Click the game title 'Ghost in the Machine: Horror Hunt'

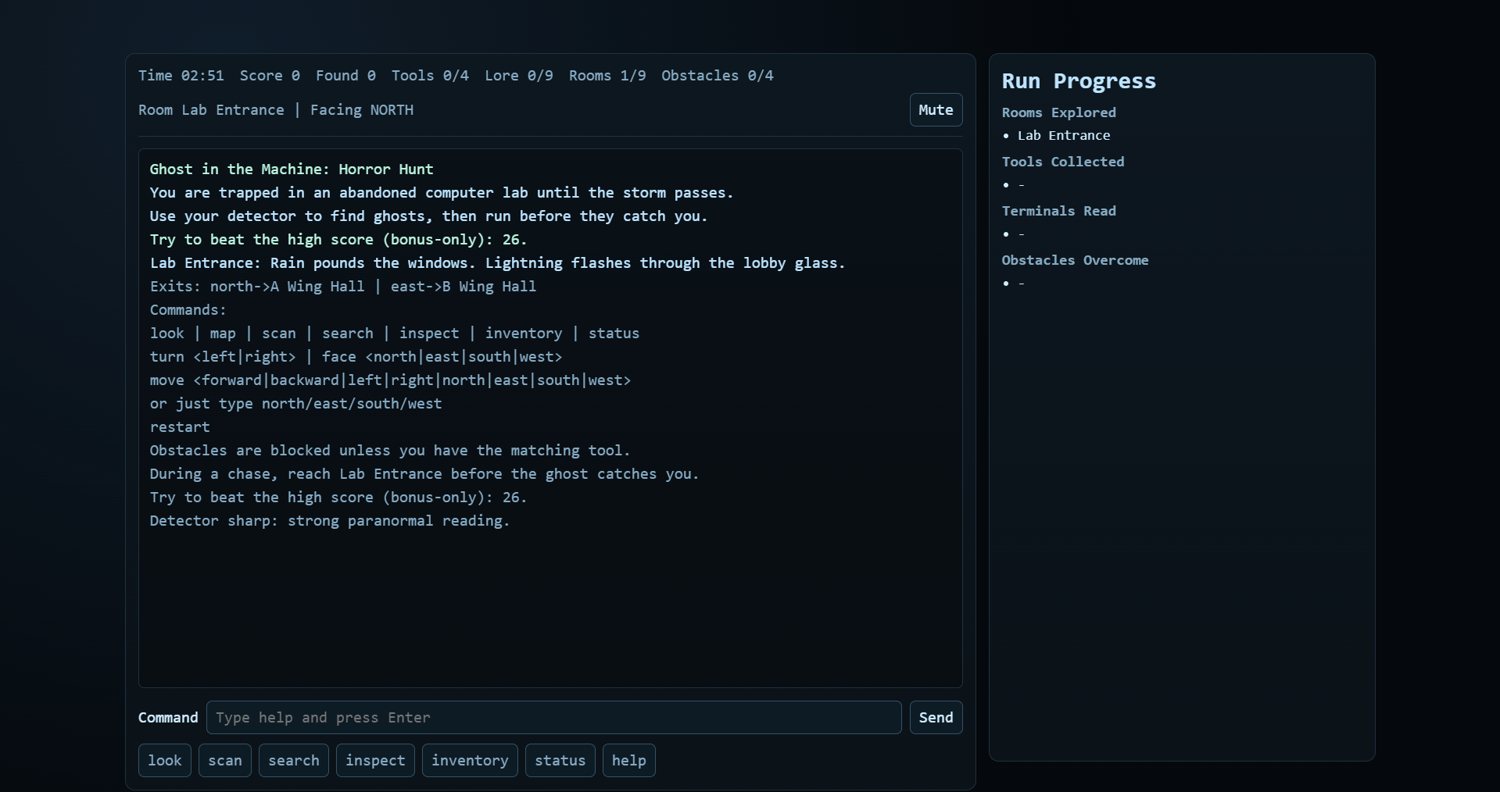(x=292, y=170)
